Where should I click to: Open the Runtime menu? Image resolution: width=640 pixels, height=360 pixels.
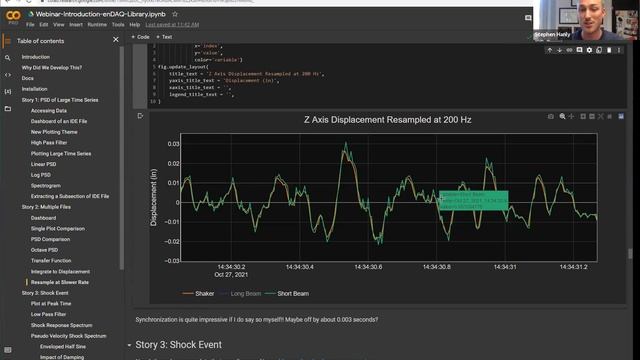[97, 25]
